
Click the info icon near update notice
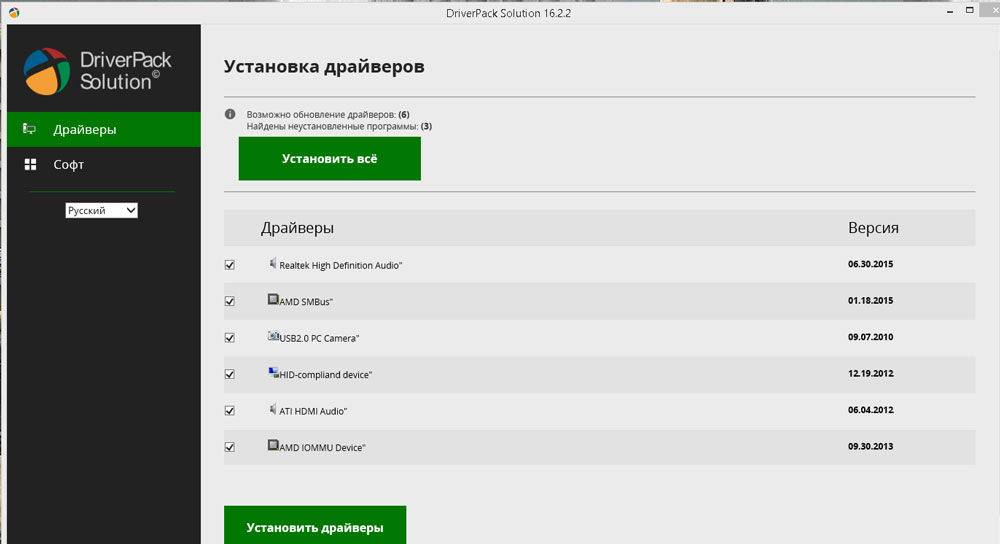click(230, 114)
